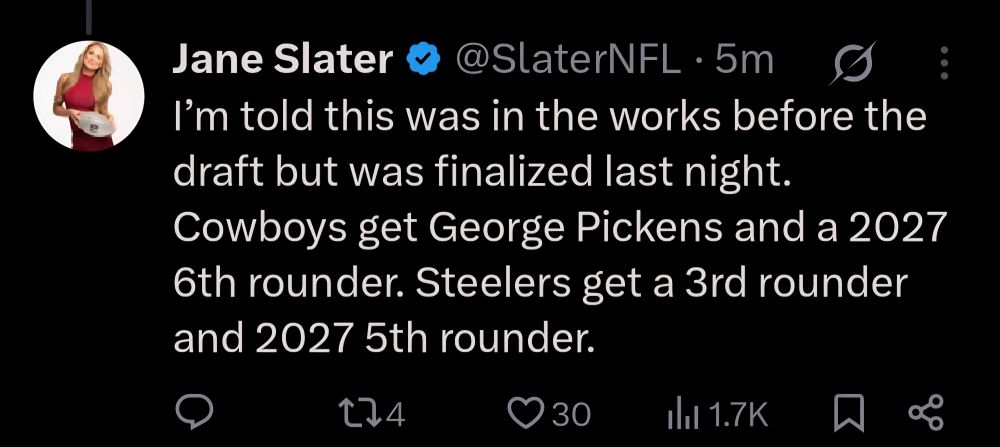
Task: Click the 5m timestamp
Action: [744, 61]
